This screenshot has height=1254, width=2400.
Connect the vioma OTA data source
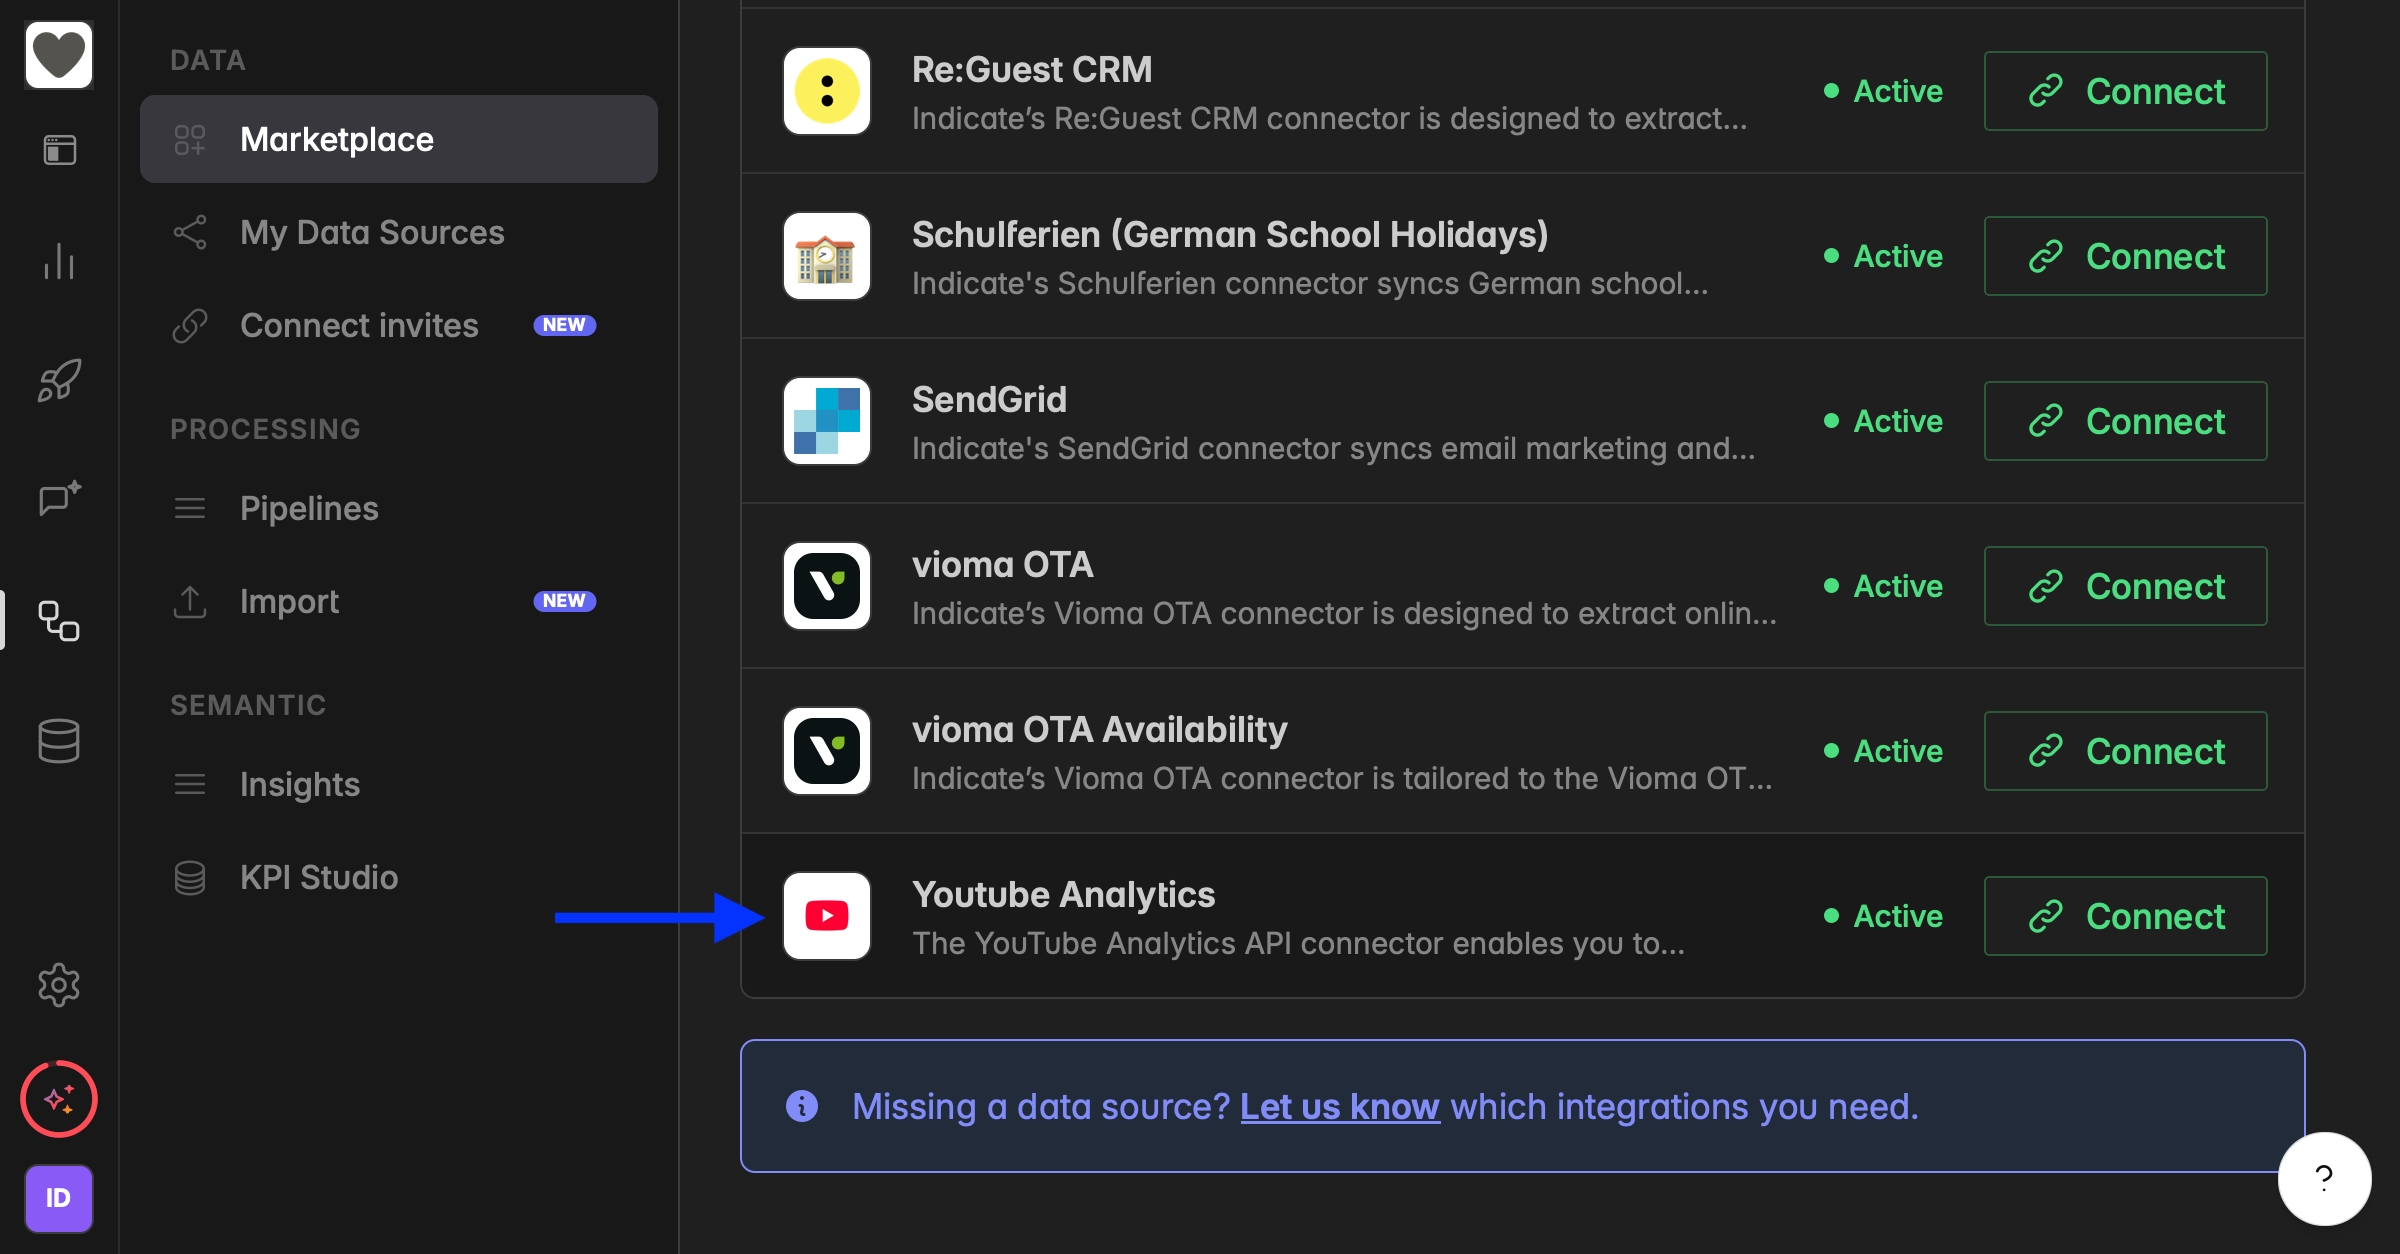tap(2126, 586)
